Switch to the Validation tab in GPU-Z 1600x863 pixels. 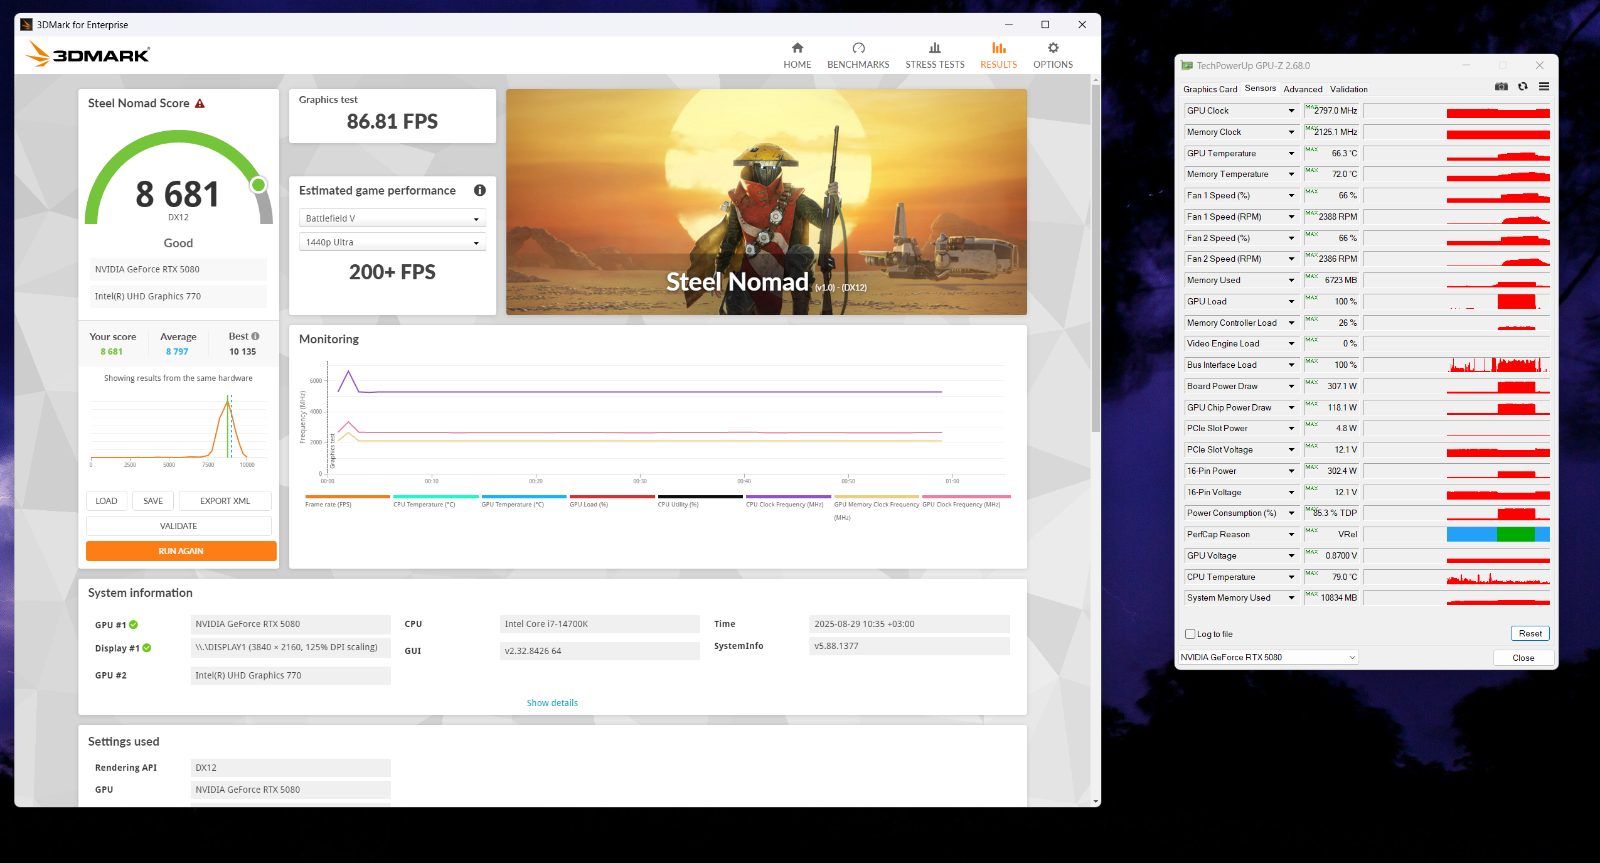point(1349,89)
